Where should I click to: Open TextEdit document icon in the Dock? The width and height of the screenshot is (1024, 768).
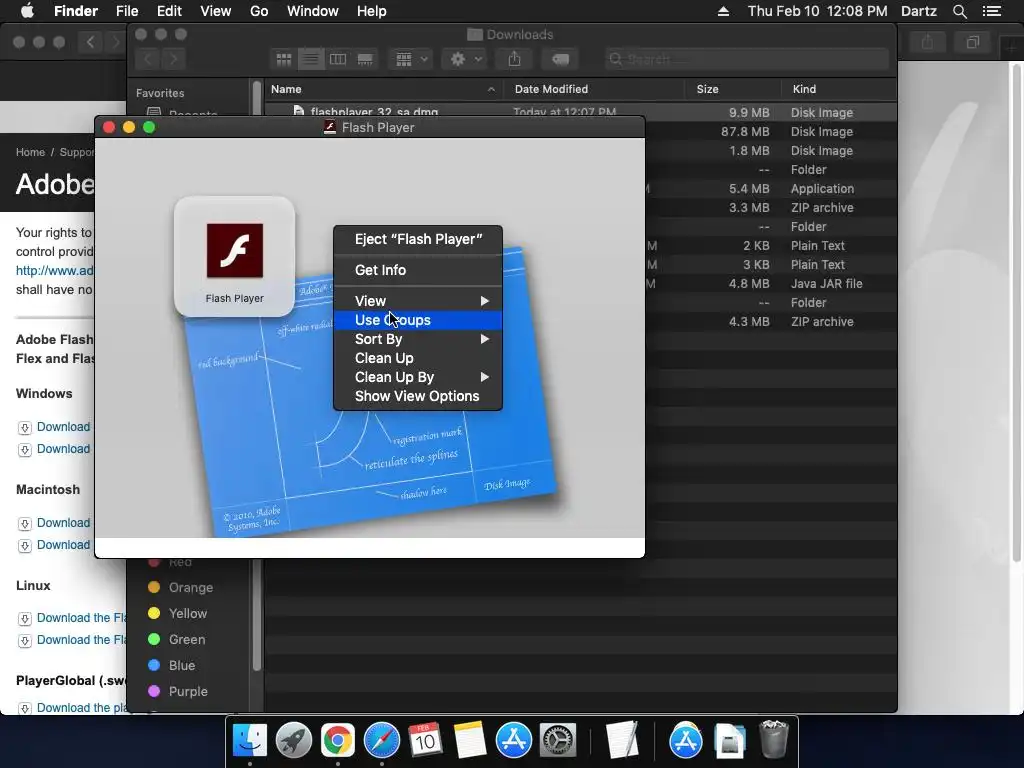621,741
